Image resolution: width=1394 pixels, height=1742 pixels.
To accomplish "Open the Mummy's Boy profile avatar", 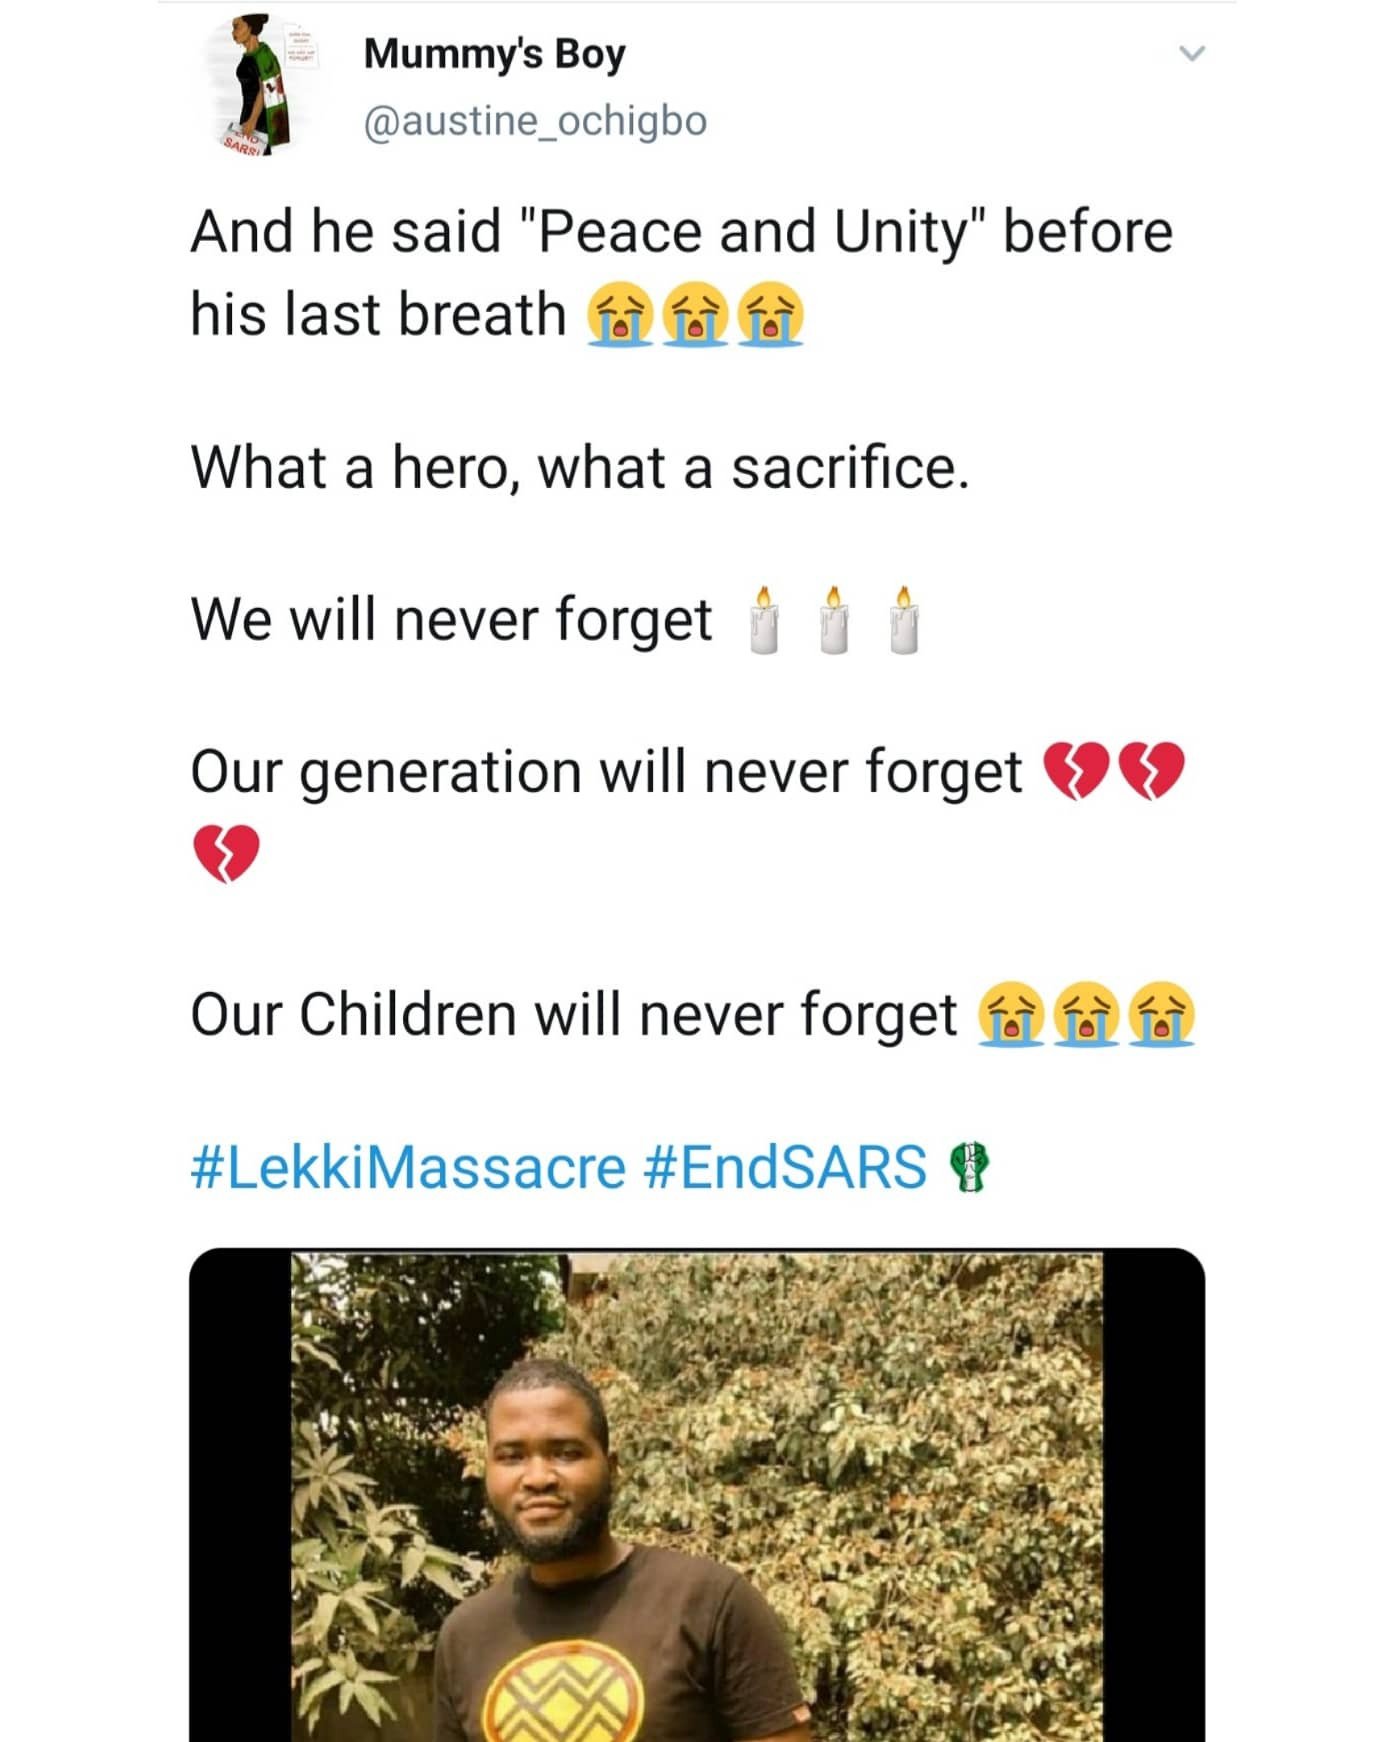I will click(x=263, y=86).
